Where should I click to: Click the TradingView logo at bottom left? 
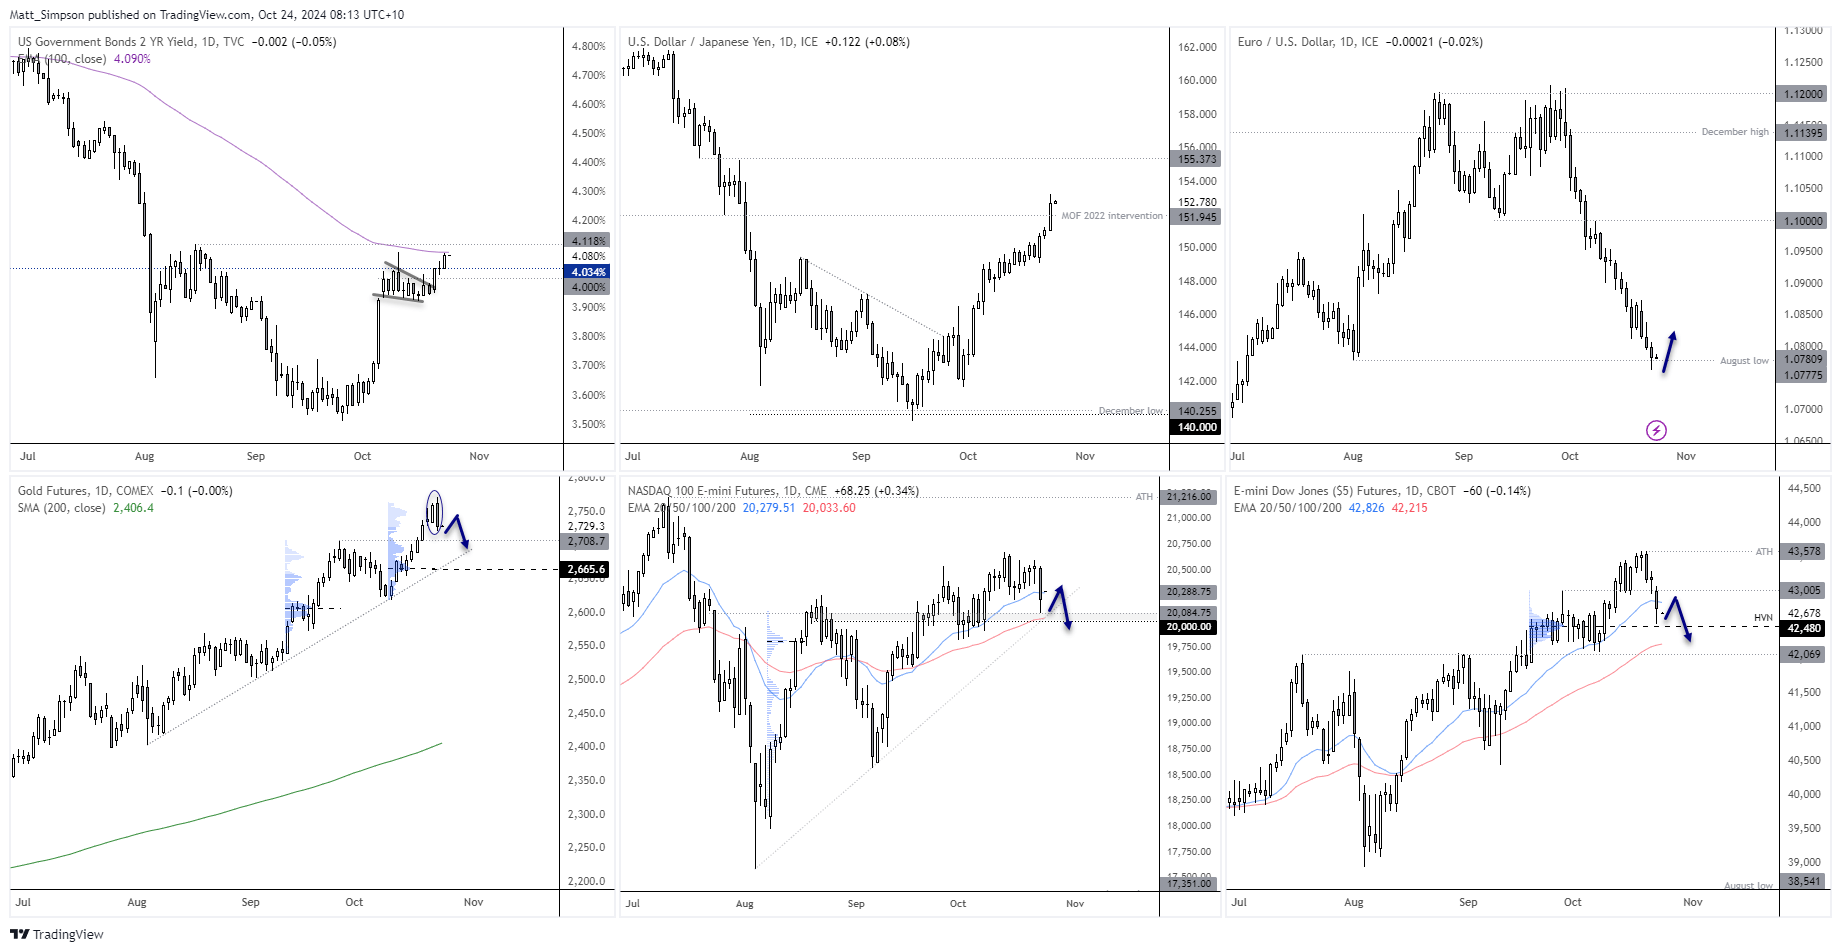(57, 934)
